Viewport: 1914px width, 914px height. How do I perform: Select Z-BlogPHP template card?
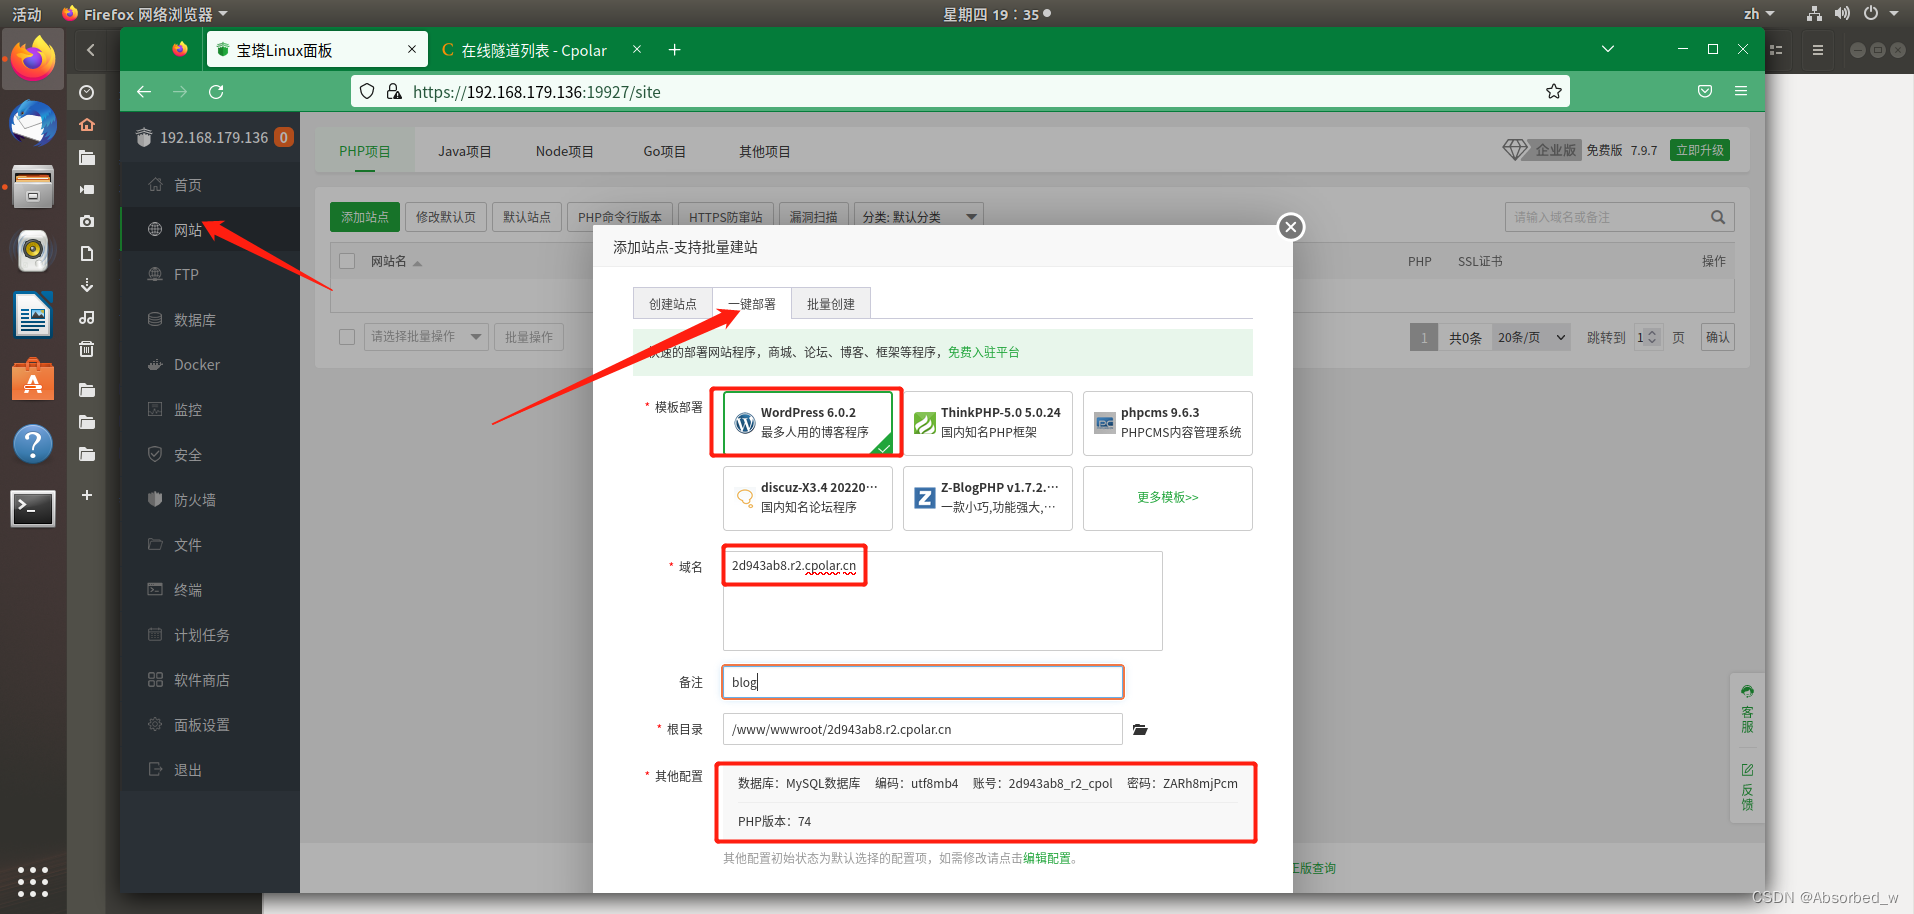tap(988, 498)
